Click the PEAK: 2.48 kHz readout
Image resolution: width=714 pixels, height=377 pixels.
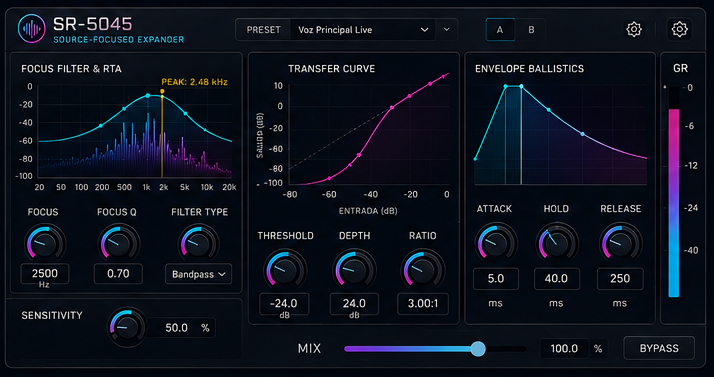point(194,82)
